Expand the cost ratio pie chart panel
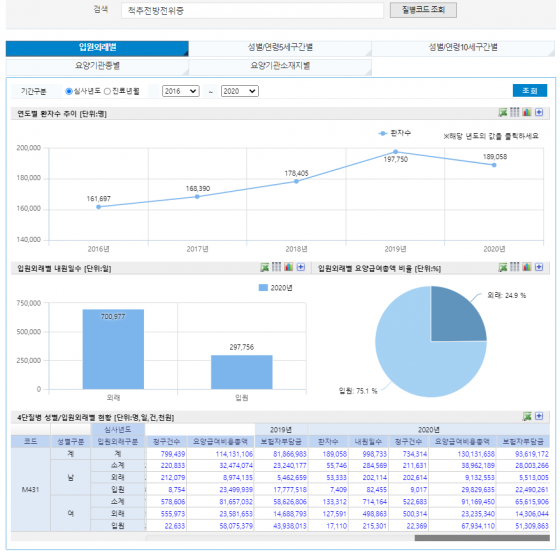The height and width of the screenshot is (552, 560). pyautogui.click(x=539, y=267)
